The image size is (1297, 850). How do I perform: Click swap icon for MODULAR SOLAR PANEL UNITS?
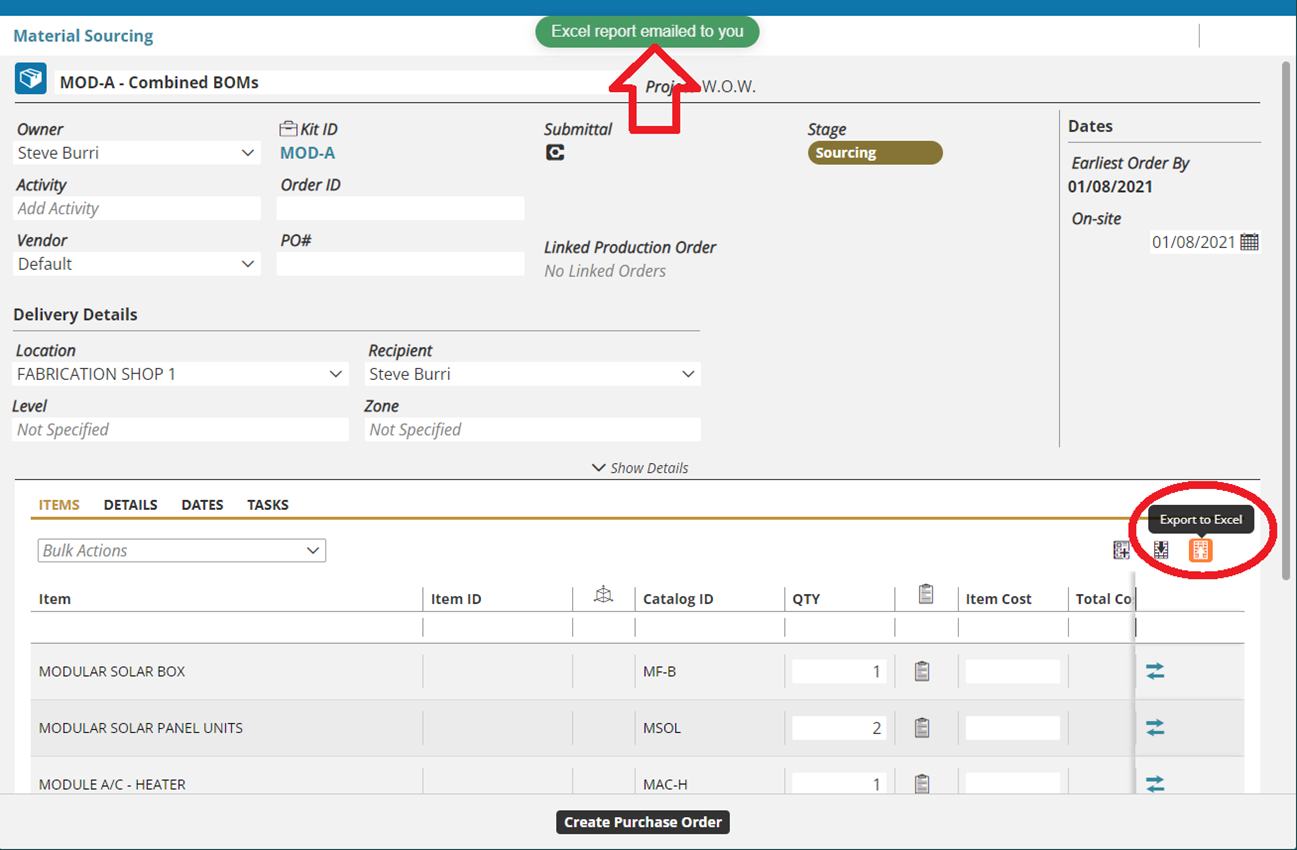click(x=1155, y=728)
